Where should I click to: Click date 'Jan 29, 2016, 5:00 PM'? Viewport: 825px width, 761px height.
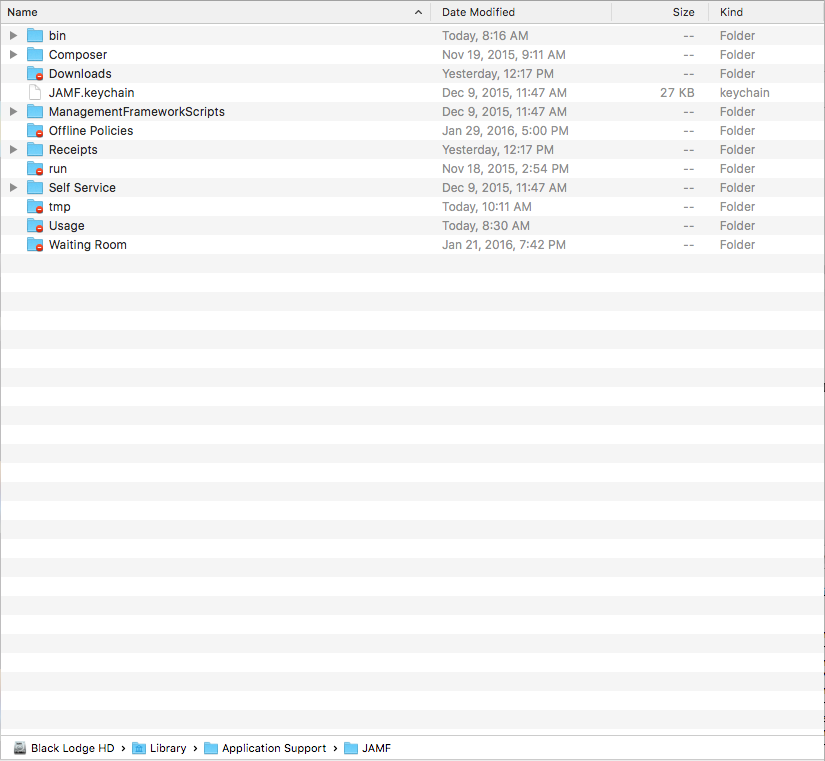tap(505, 131)
